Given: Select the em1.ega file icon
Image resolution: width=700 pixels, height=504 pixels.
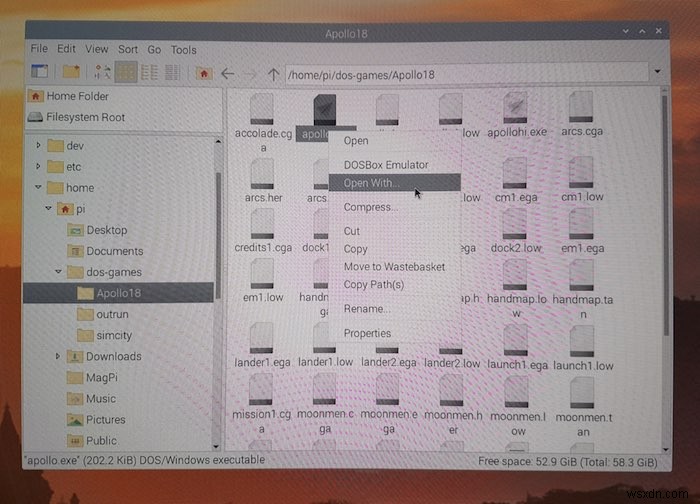Looking at the screenshot, I should coord(581,224).
